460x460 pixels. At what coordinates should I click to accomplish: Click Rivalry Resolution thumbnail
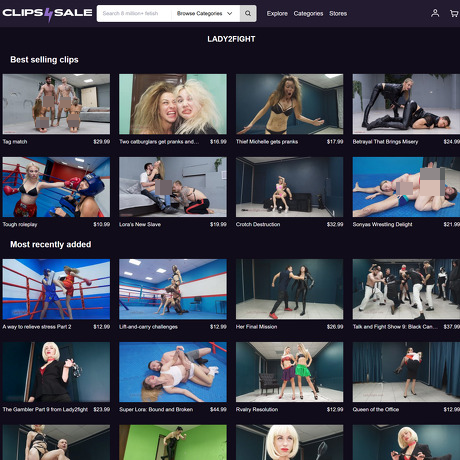(290, 372)
